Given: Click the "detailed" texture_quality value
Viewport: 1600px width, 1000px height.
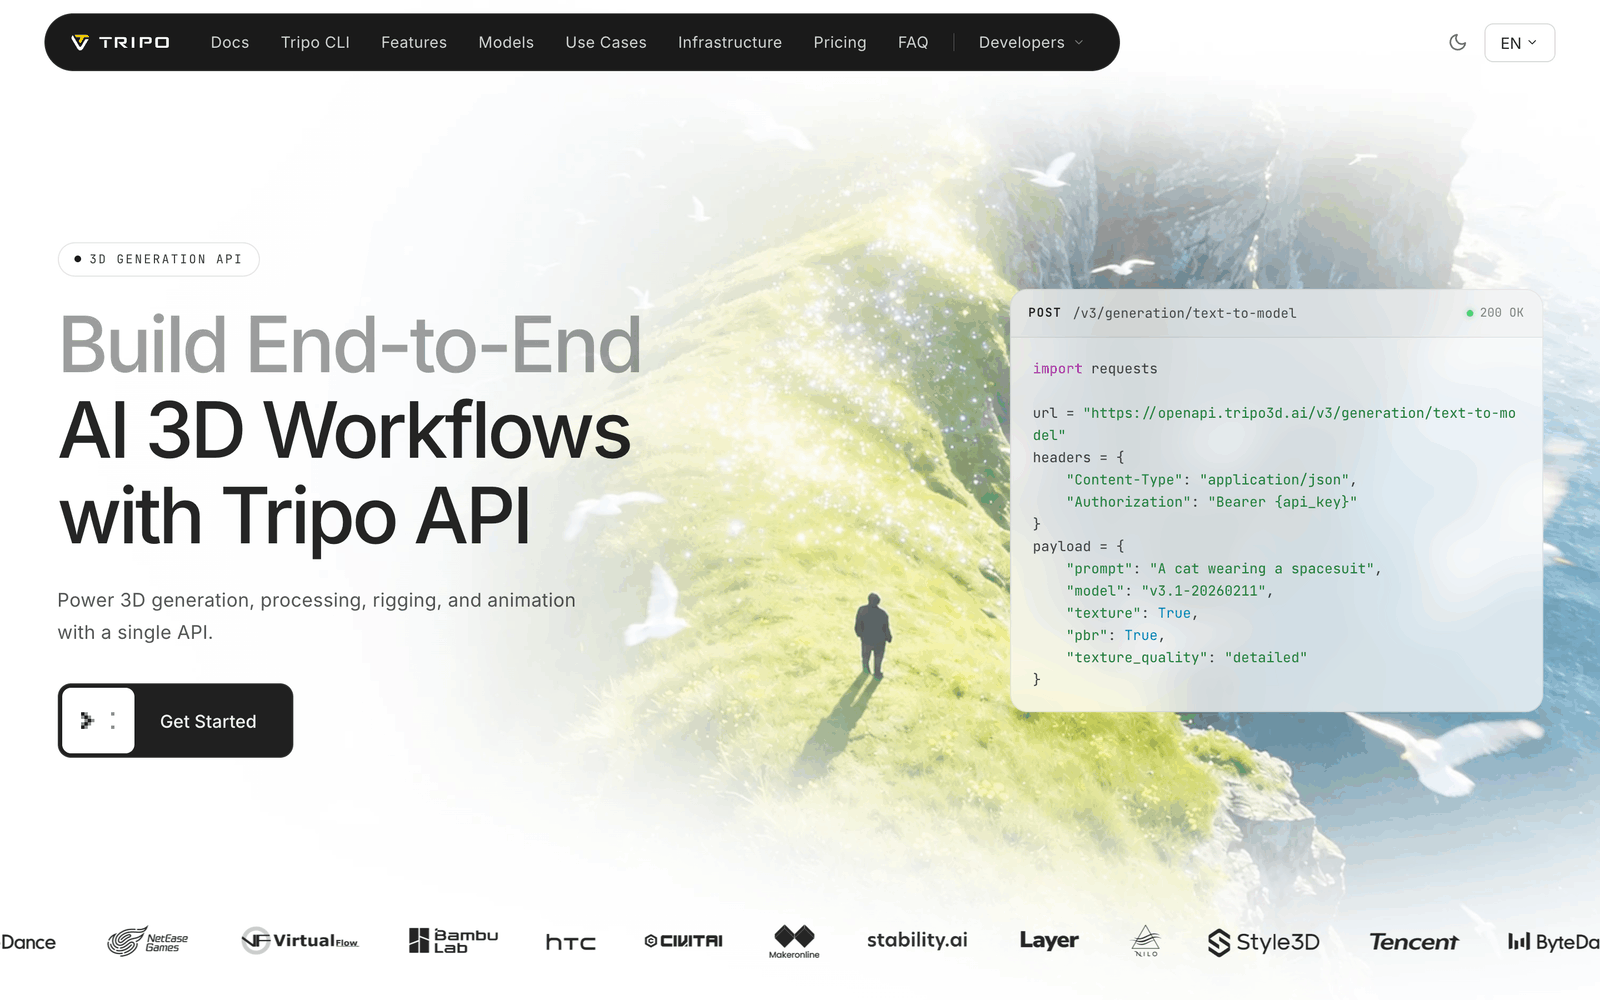Looking at the screenshot, I should [x=1266, y=658].
